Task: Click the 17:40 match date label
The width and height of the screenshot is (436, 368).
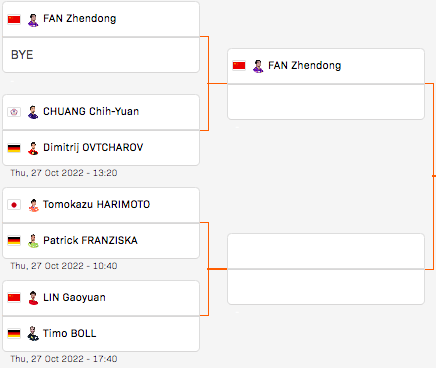Action: pos(64,359)
